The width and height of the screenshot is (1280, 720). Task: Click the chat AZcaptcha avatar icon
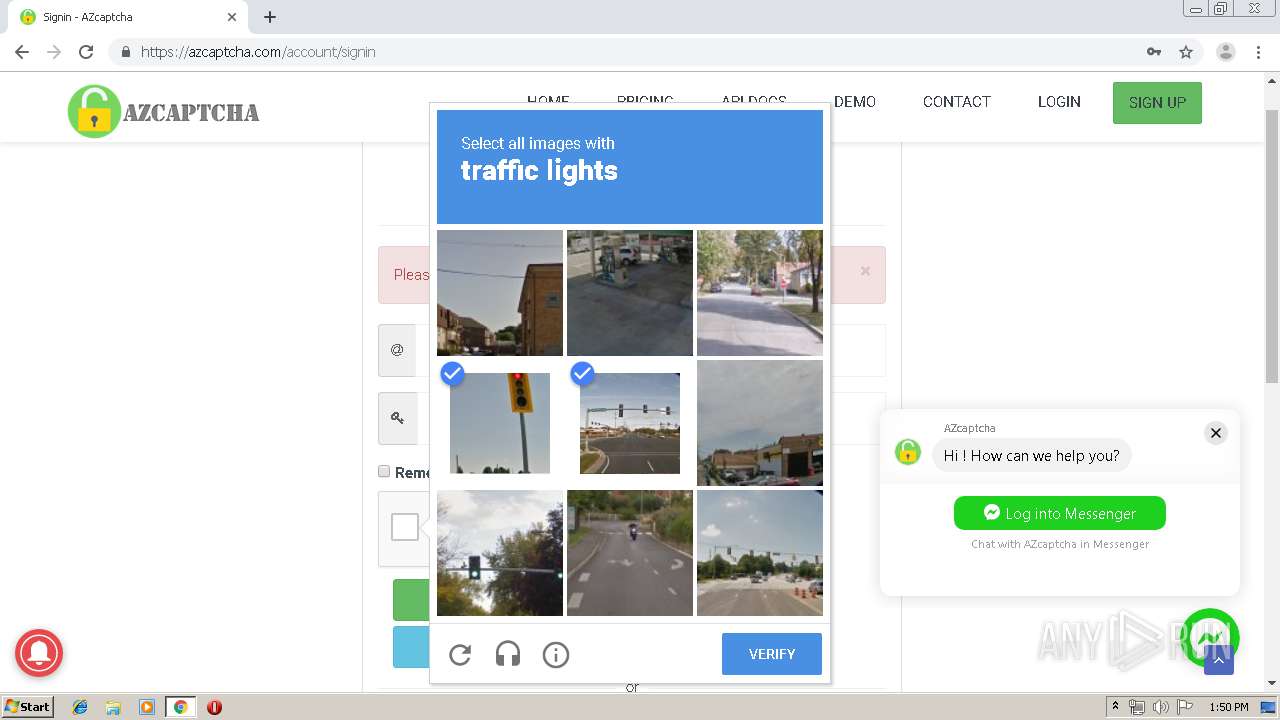(908, 452)
